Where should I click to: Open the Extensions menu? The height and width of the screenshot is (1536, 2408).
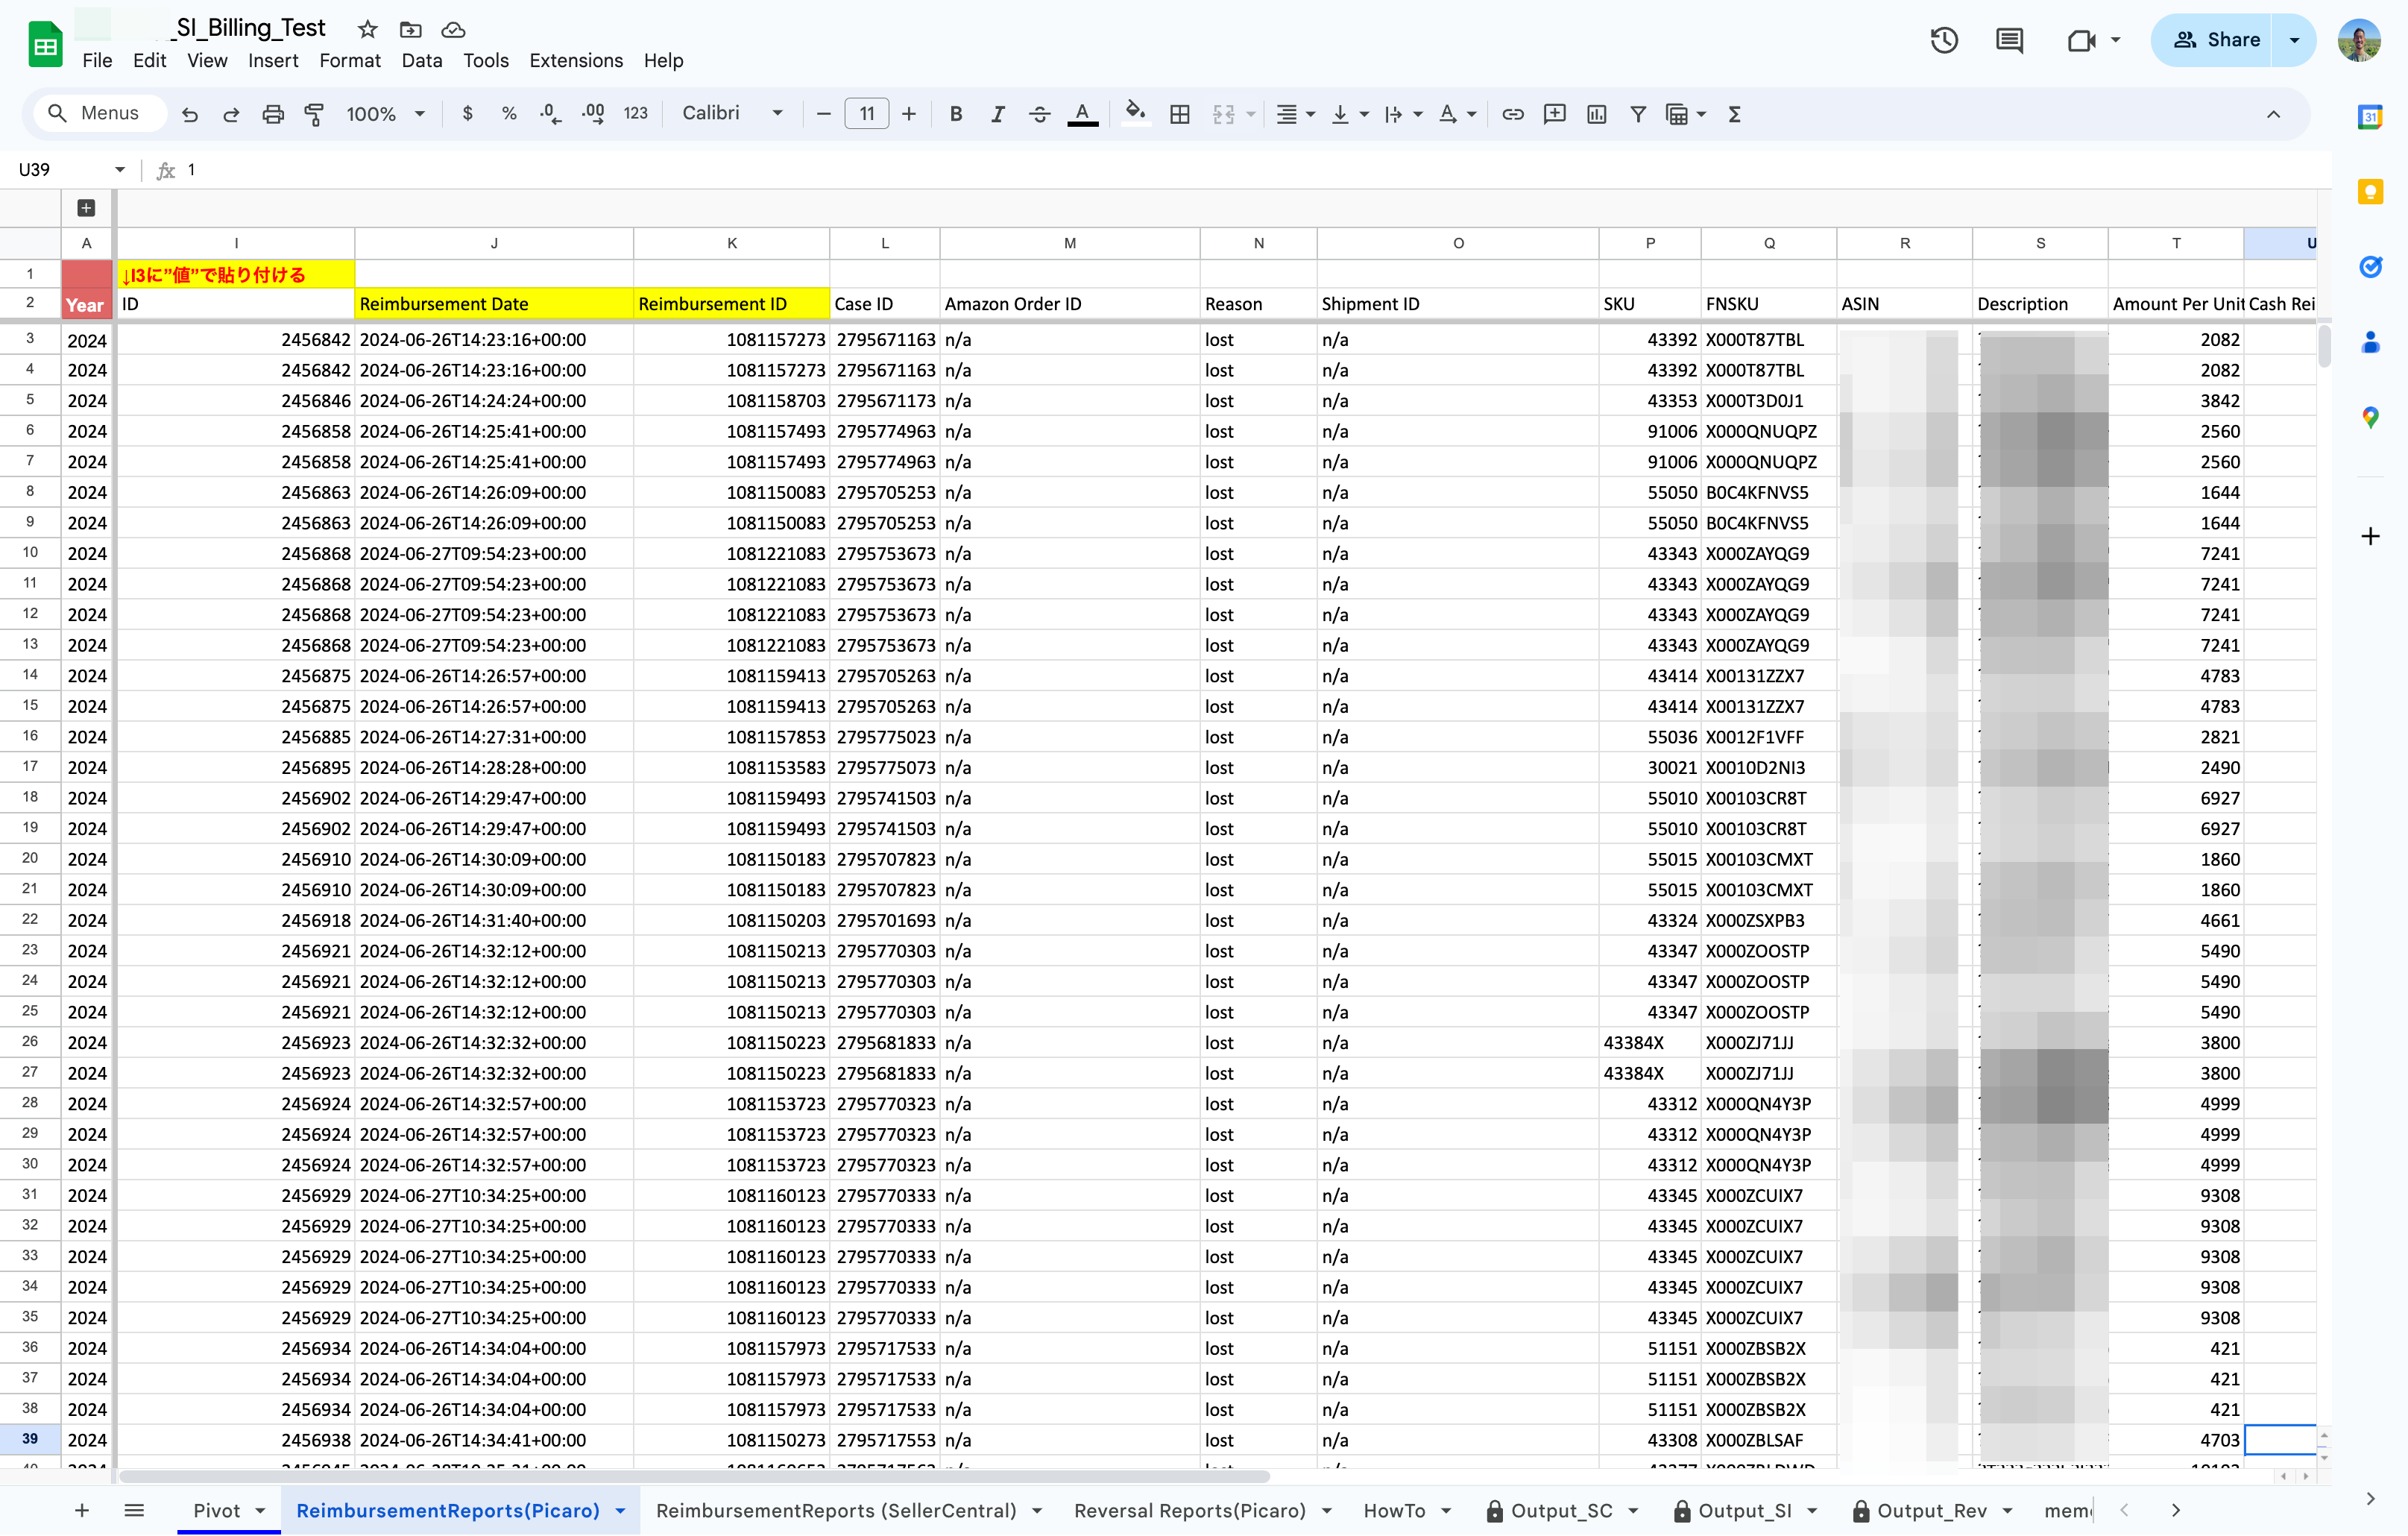point(576,60)
